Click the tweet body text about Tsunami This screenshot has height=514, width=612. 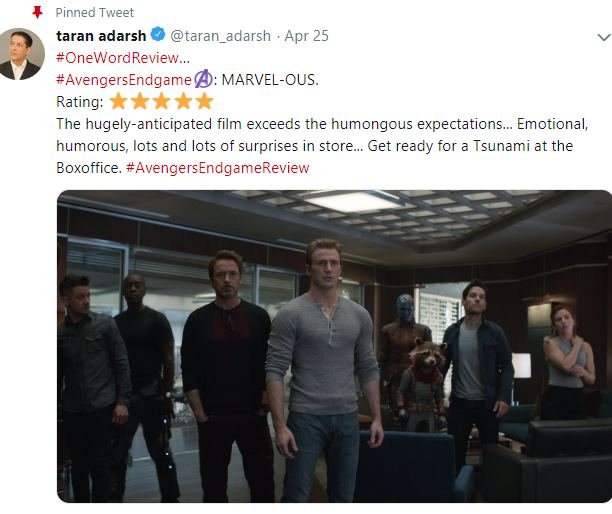click(x=322, y=146)
